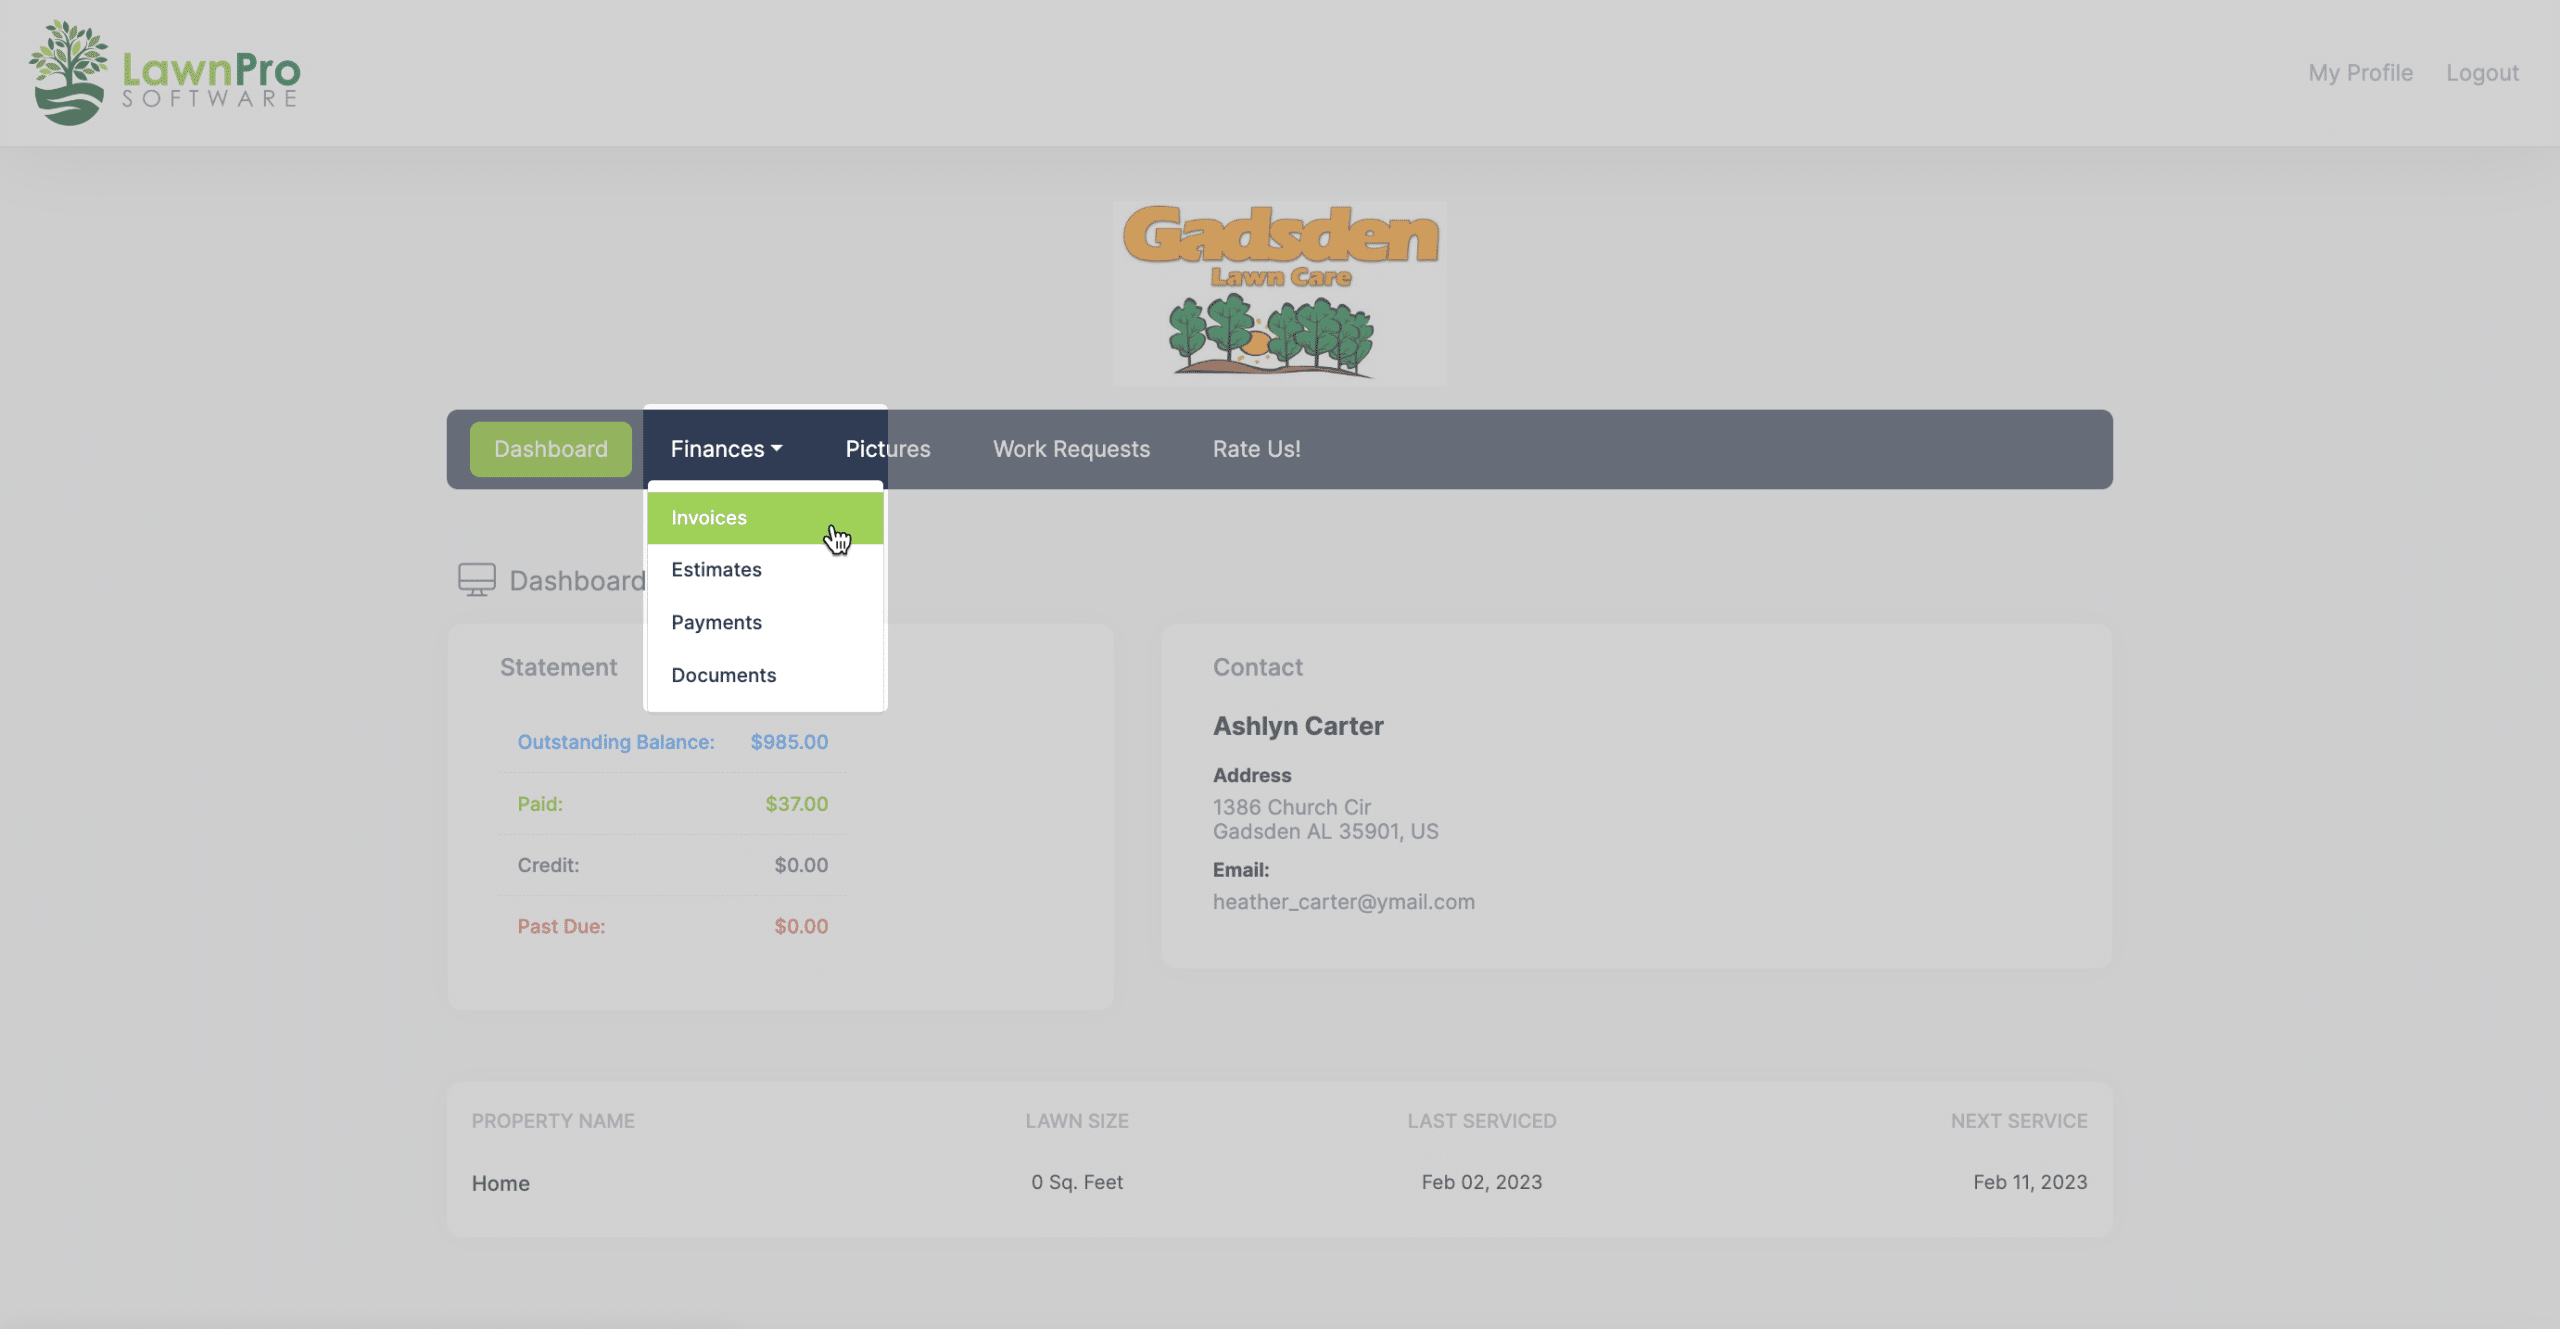Click the $37.00 paid amount

point(796,804)
